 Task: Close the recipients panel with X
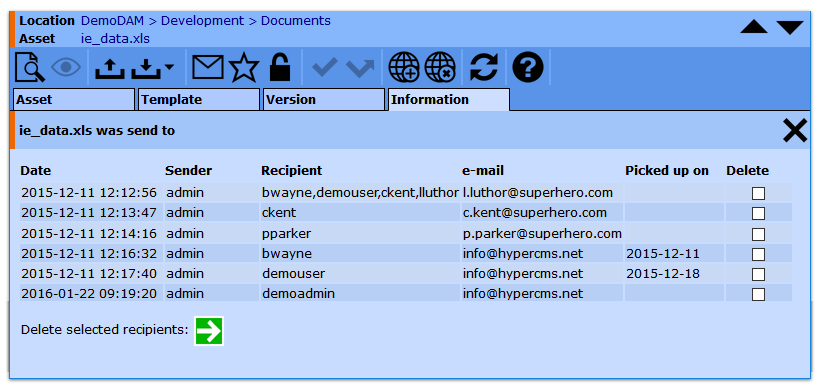pyautogui.click(x=795, y=131)
